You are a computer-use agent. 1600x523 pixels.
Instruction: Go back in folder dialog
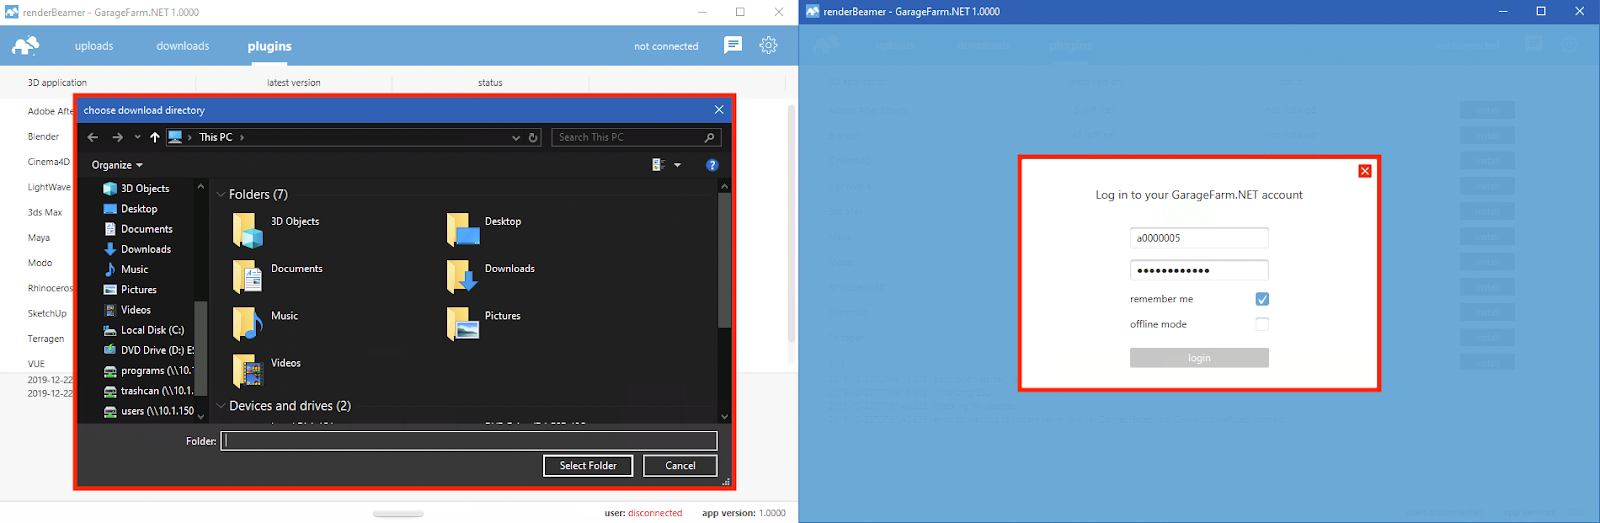[x=93, y=137]
